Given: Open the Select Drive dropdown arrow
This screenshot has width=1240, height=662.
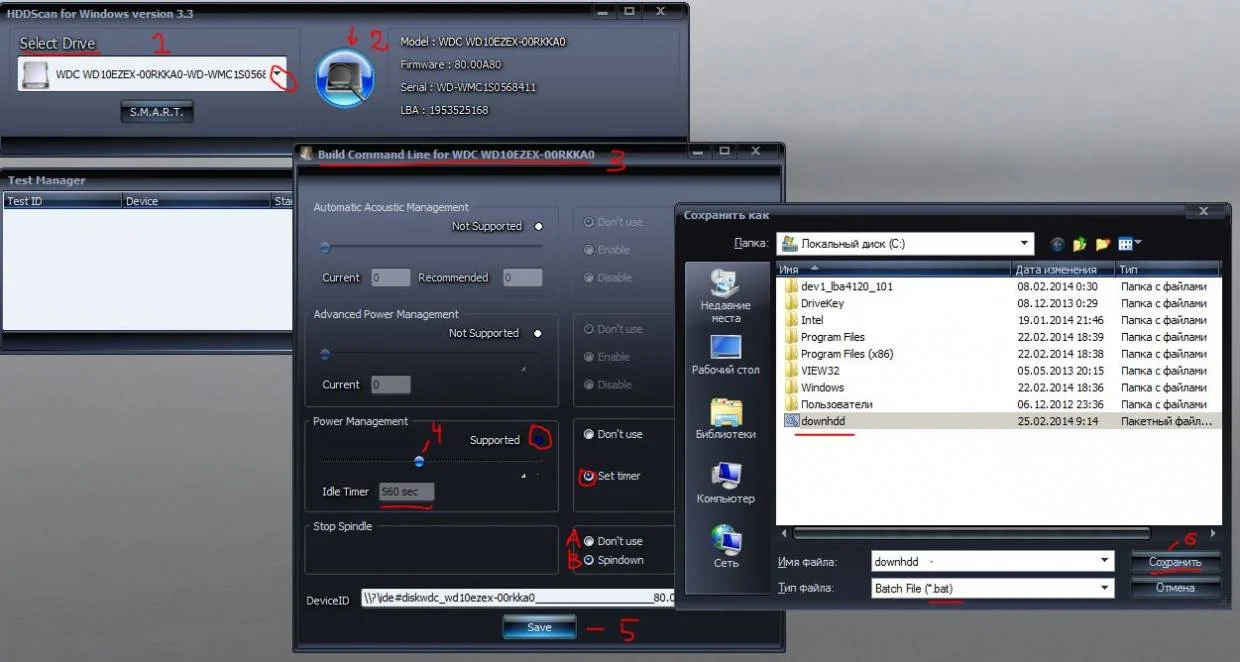Looking at the screenshot, I should (x=277, y=75).
